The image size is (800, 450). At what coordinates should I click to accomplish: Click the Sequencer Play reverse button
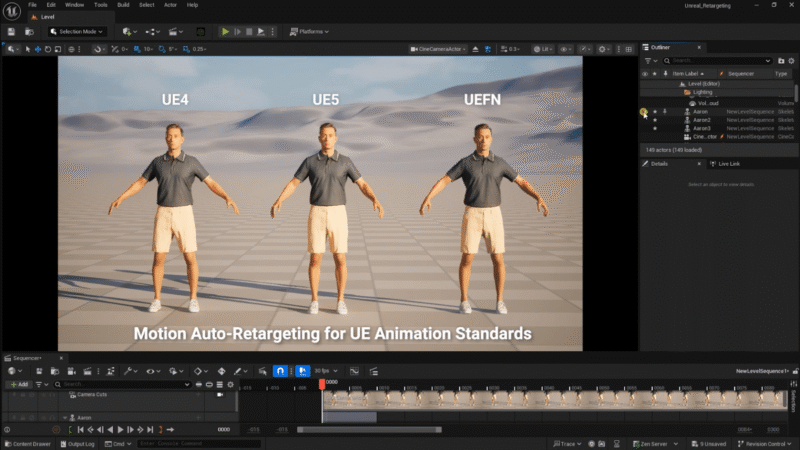110,430
